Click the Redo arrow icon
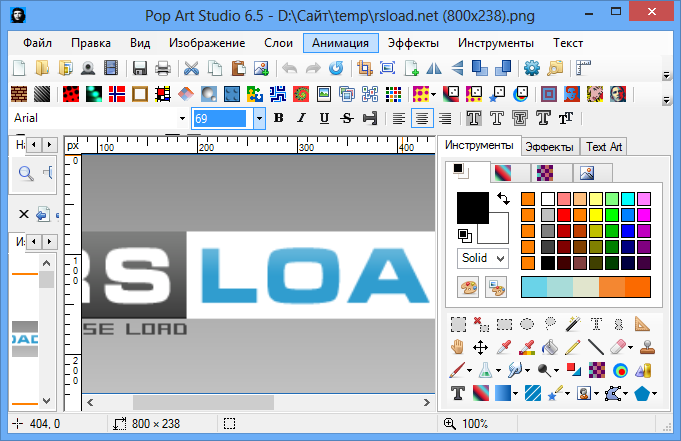 (313, 68)
